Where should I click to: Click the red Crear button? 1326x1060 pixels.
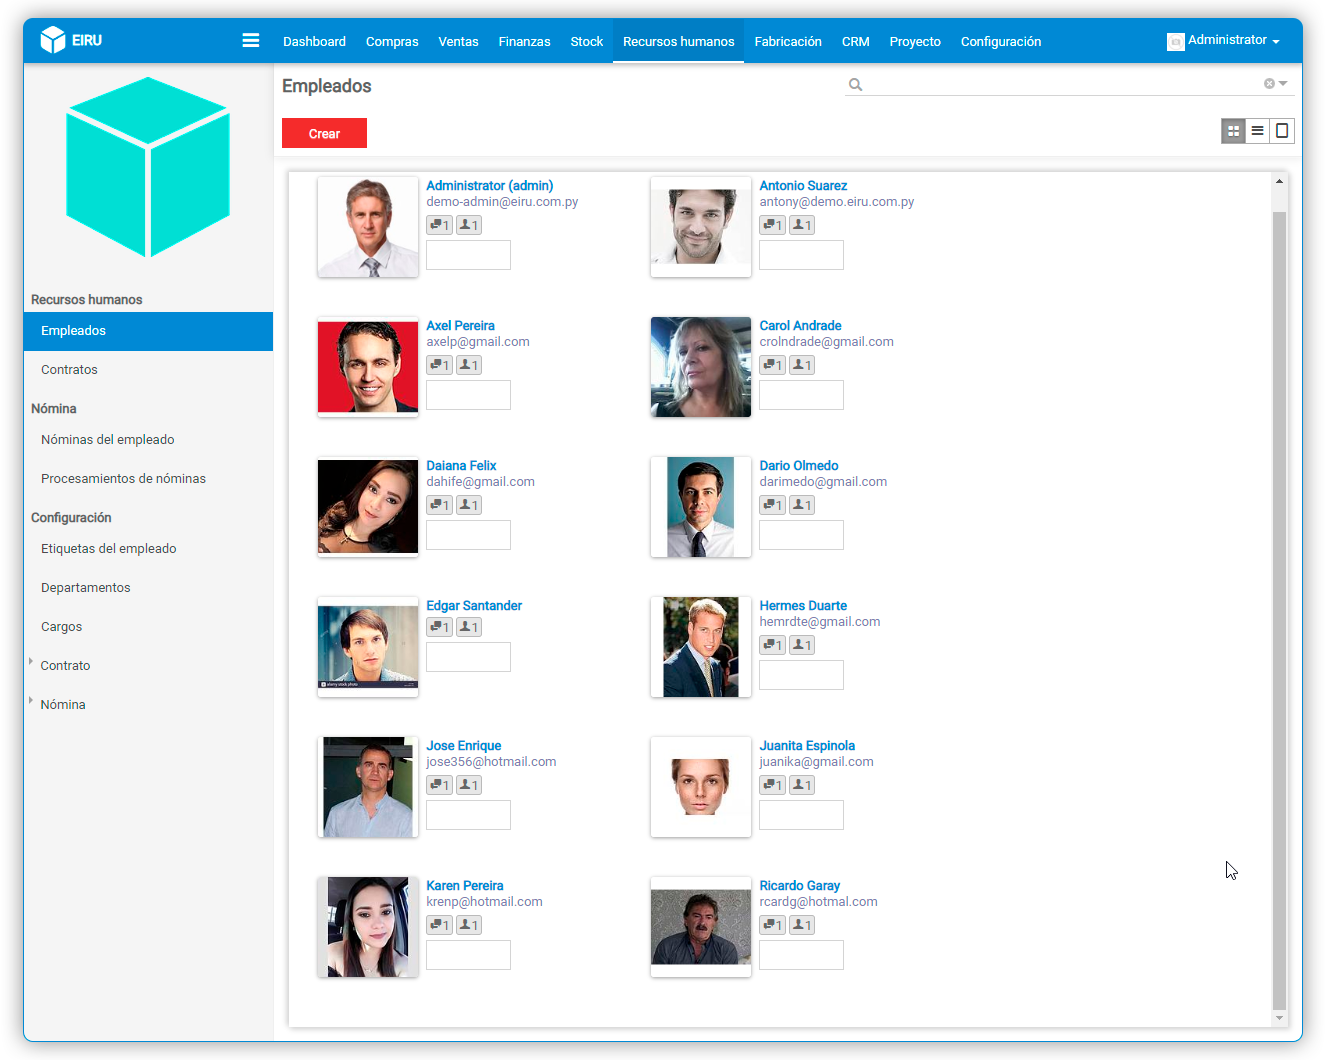click(324, 133)
